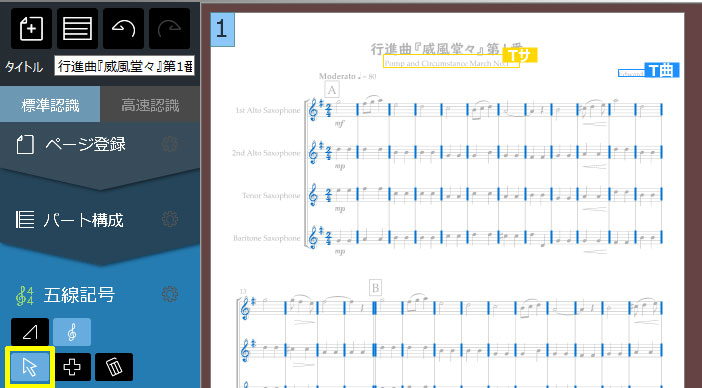Open the 五線記号 section
The height and width of the screenshot is (388, 702).
click(x=79, y=295)
